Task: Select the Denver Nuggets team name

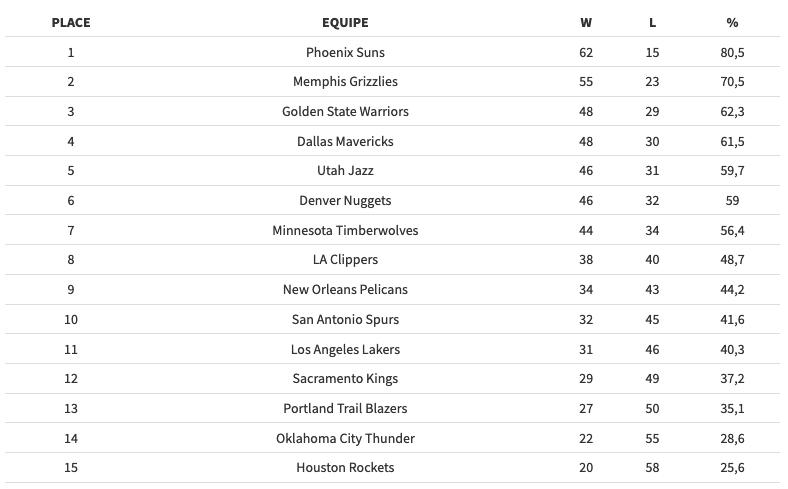Action: [x=345, y=201]
